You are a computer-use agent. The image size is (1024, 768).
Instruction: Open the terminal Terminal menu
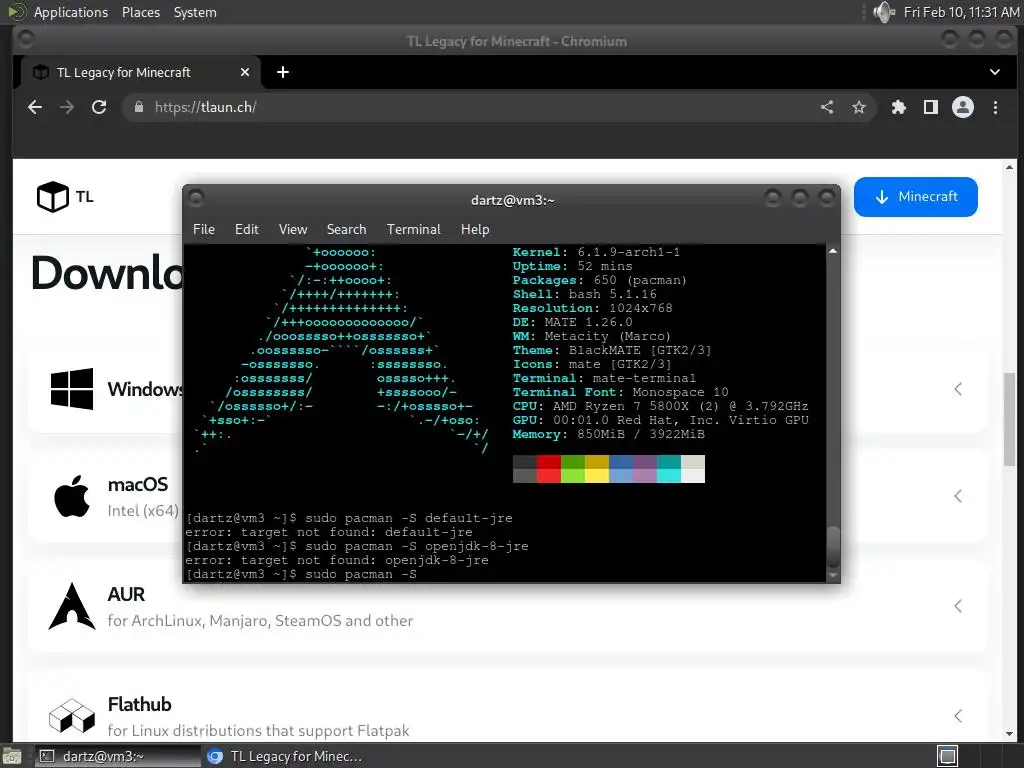tap(413, 229)
